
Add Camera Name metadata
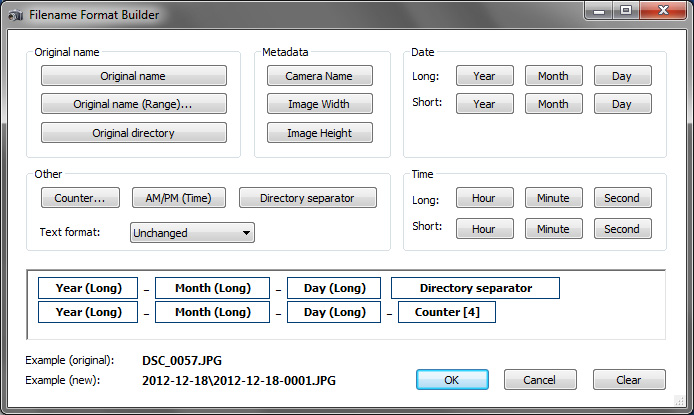coord(320,76)
